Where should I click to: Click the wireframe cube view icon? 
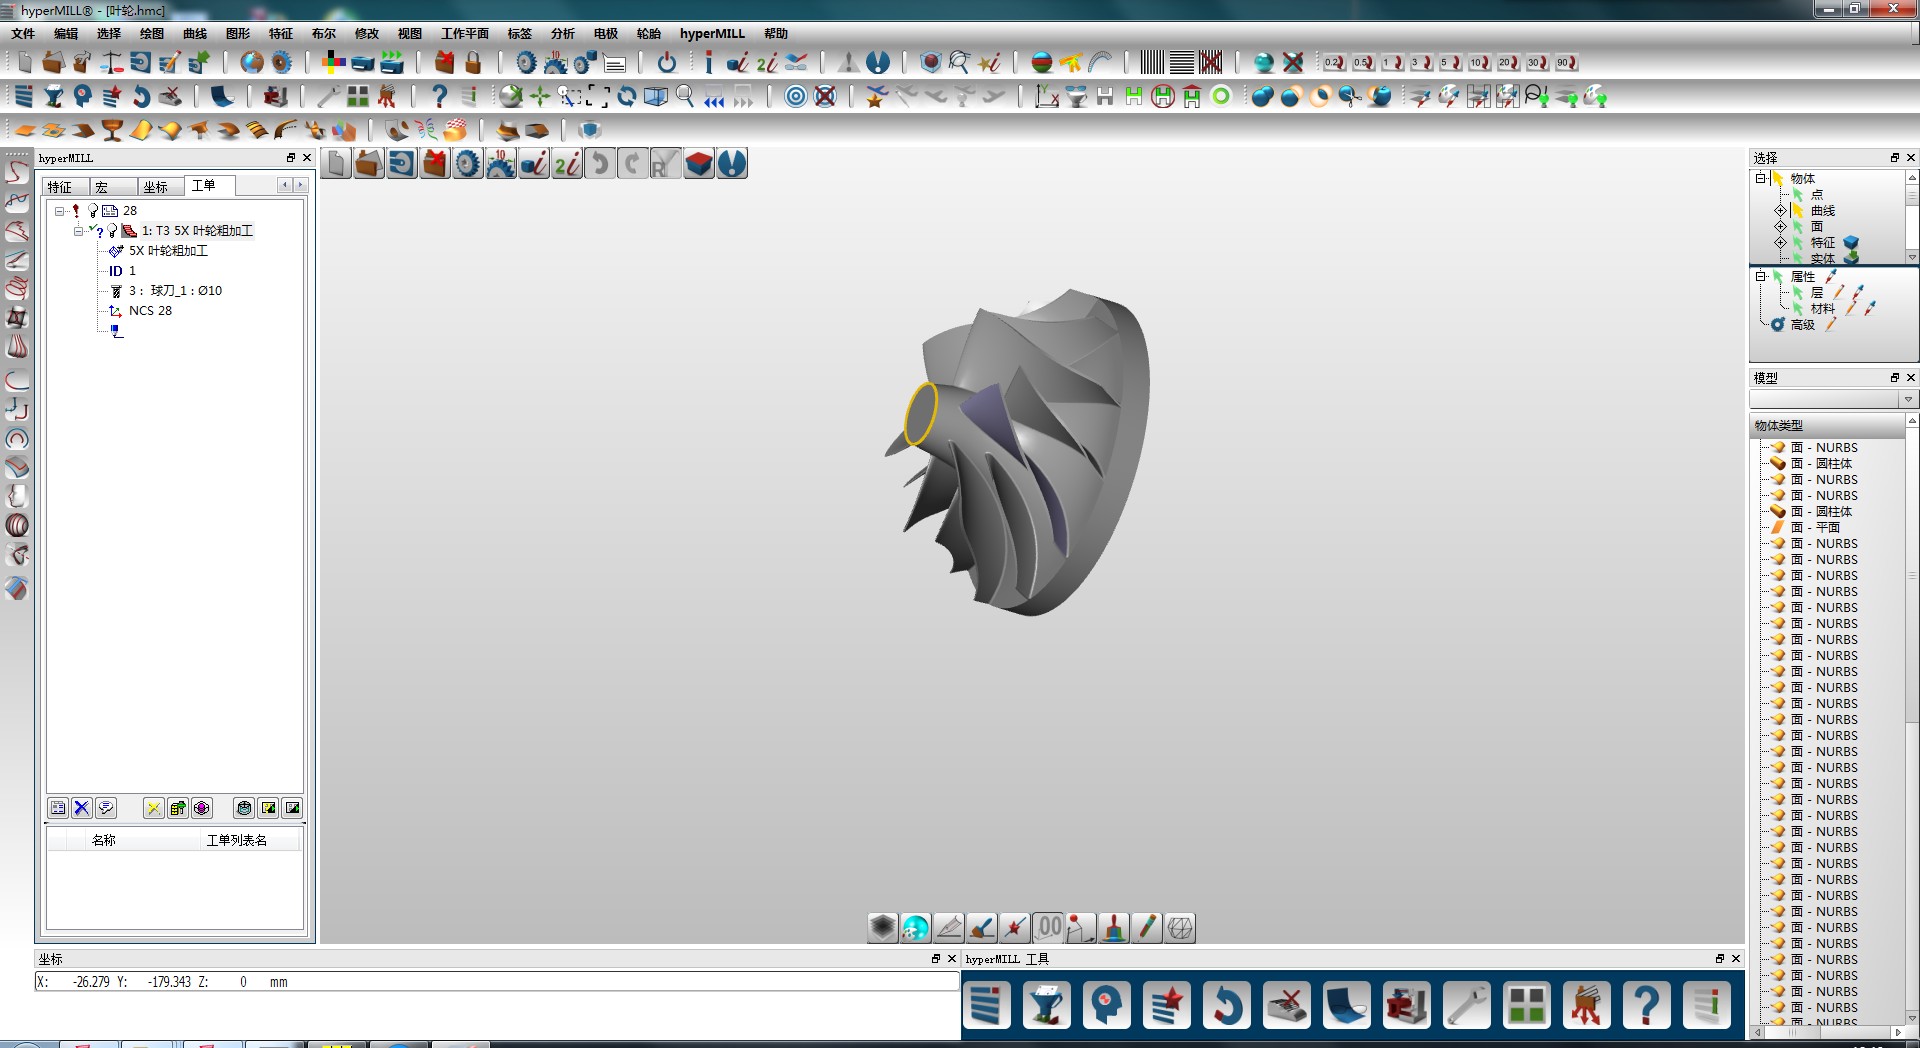[x=656, y=96]
